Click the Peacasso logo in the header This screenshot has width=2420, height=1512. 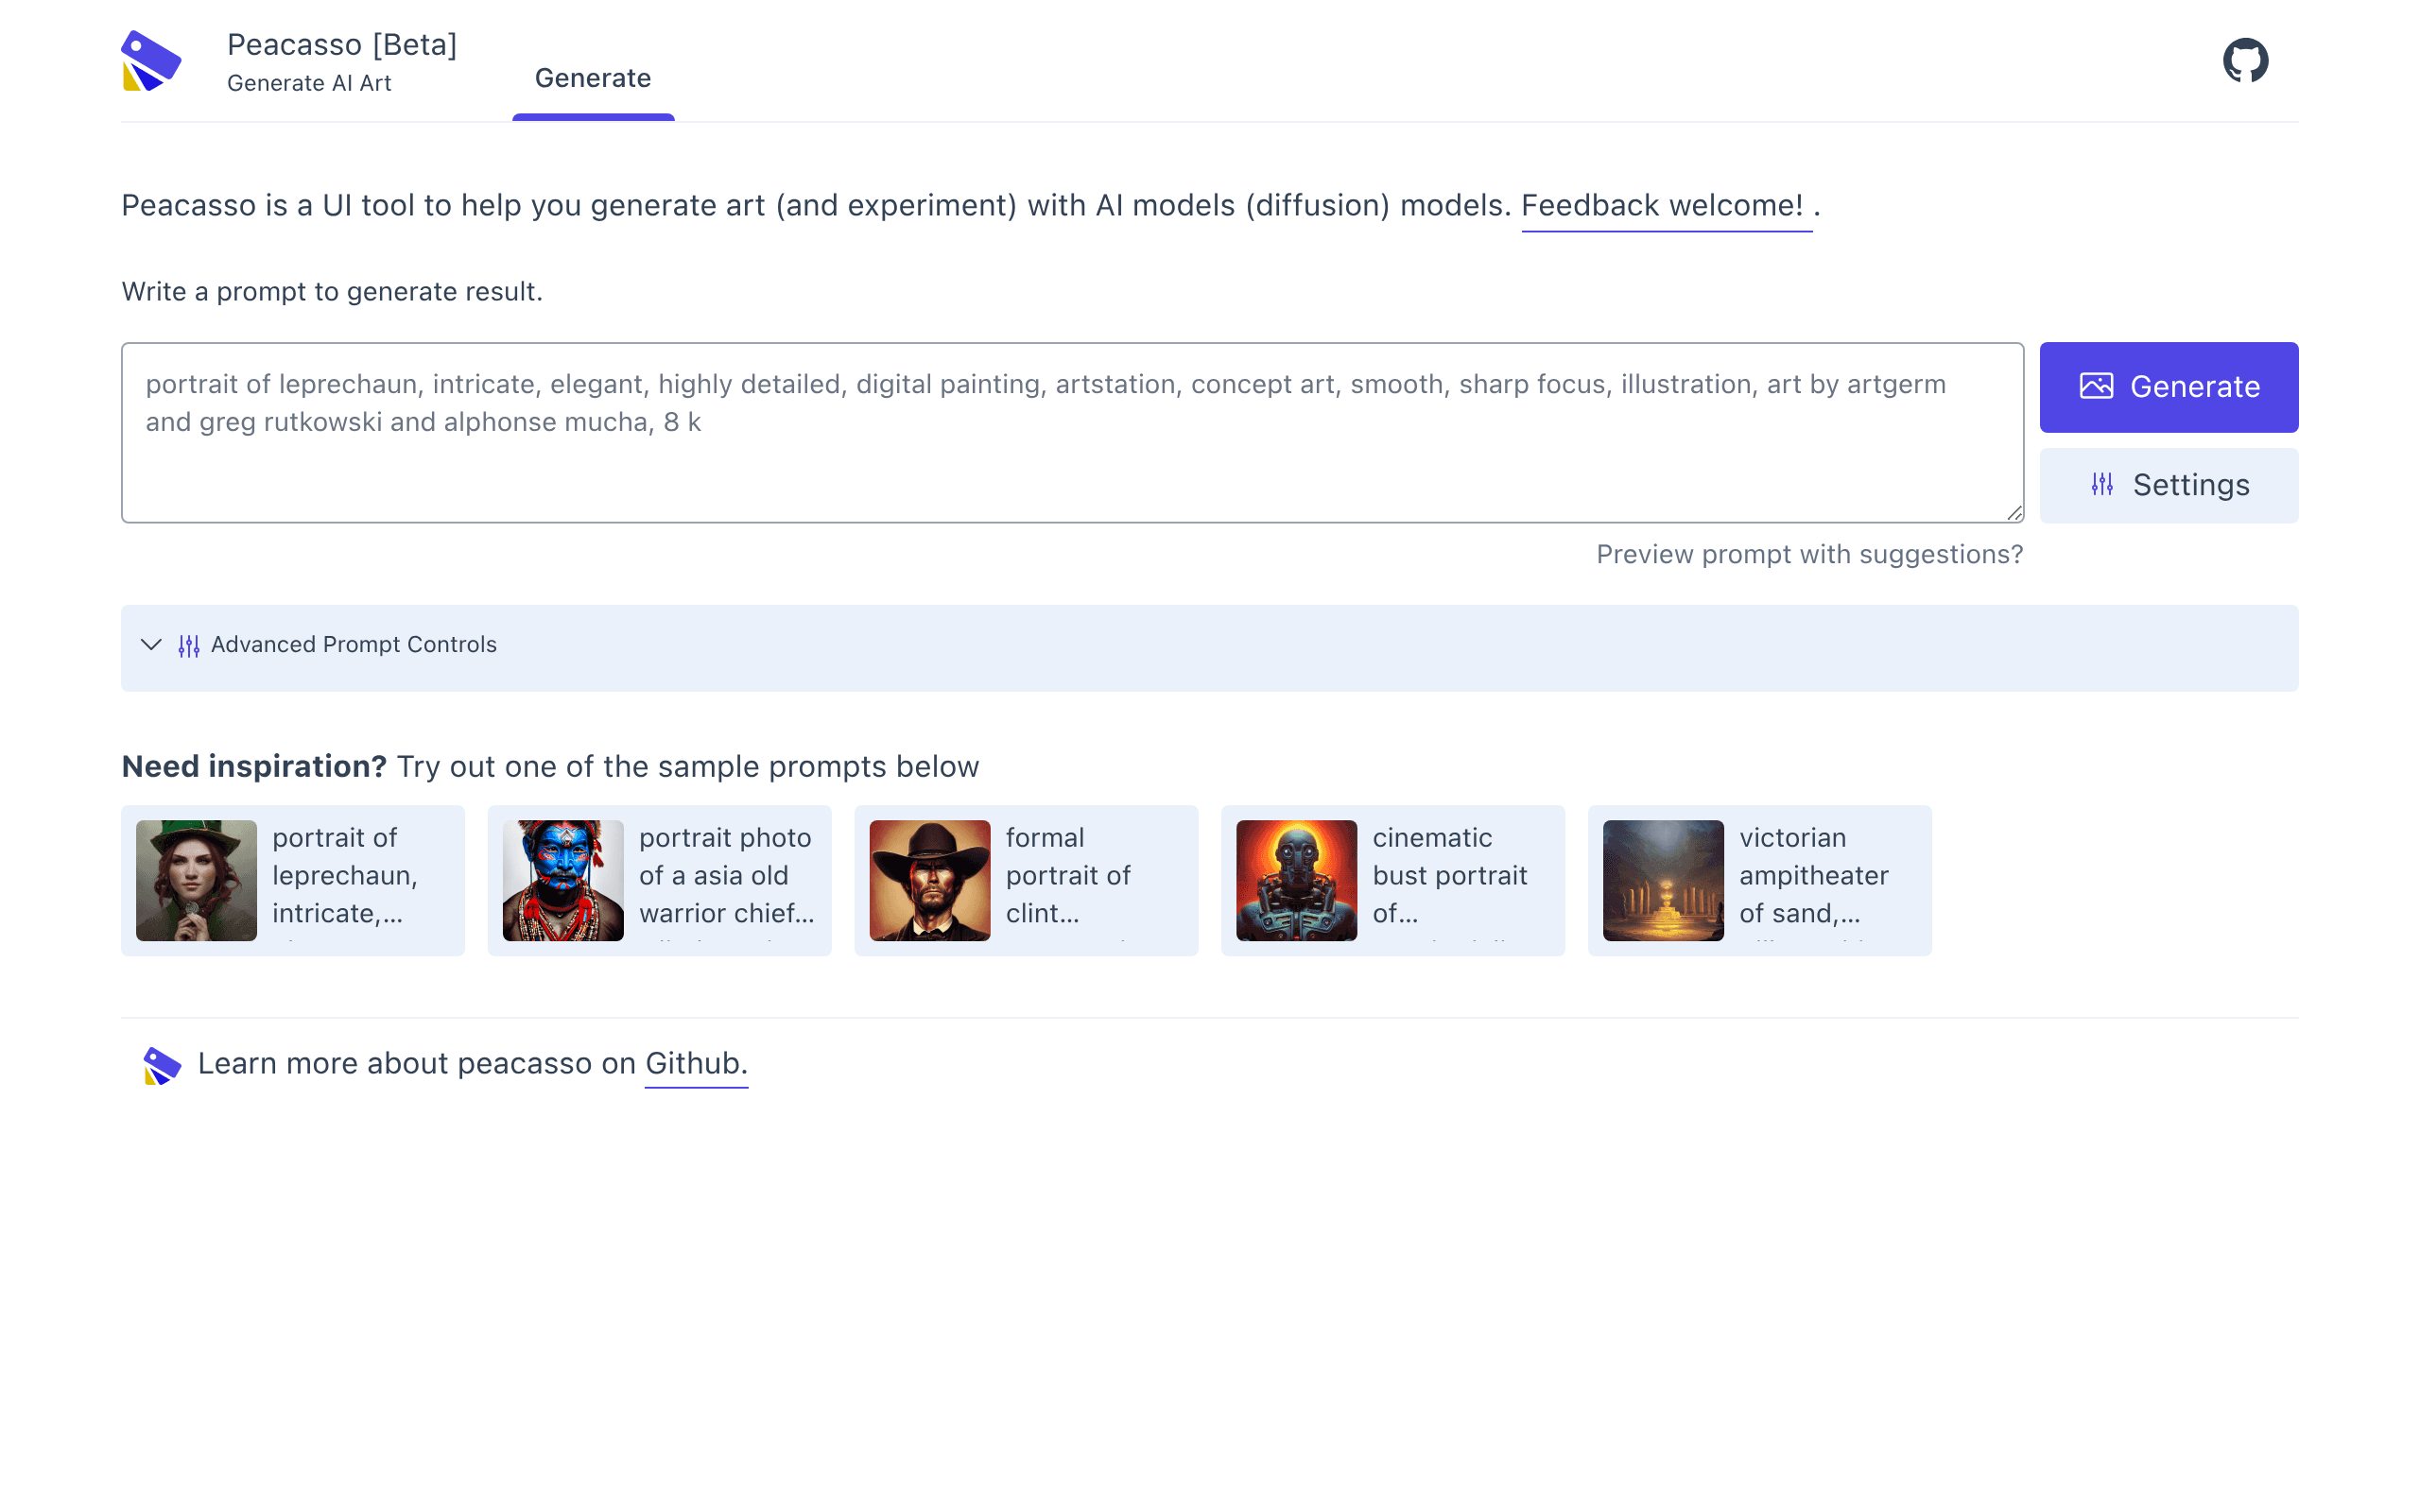151,60
